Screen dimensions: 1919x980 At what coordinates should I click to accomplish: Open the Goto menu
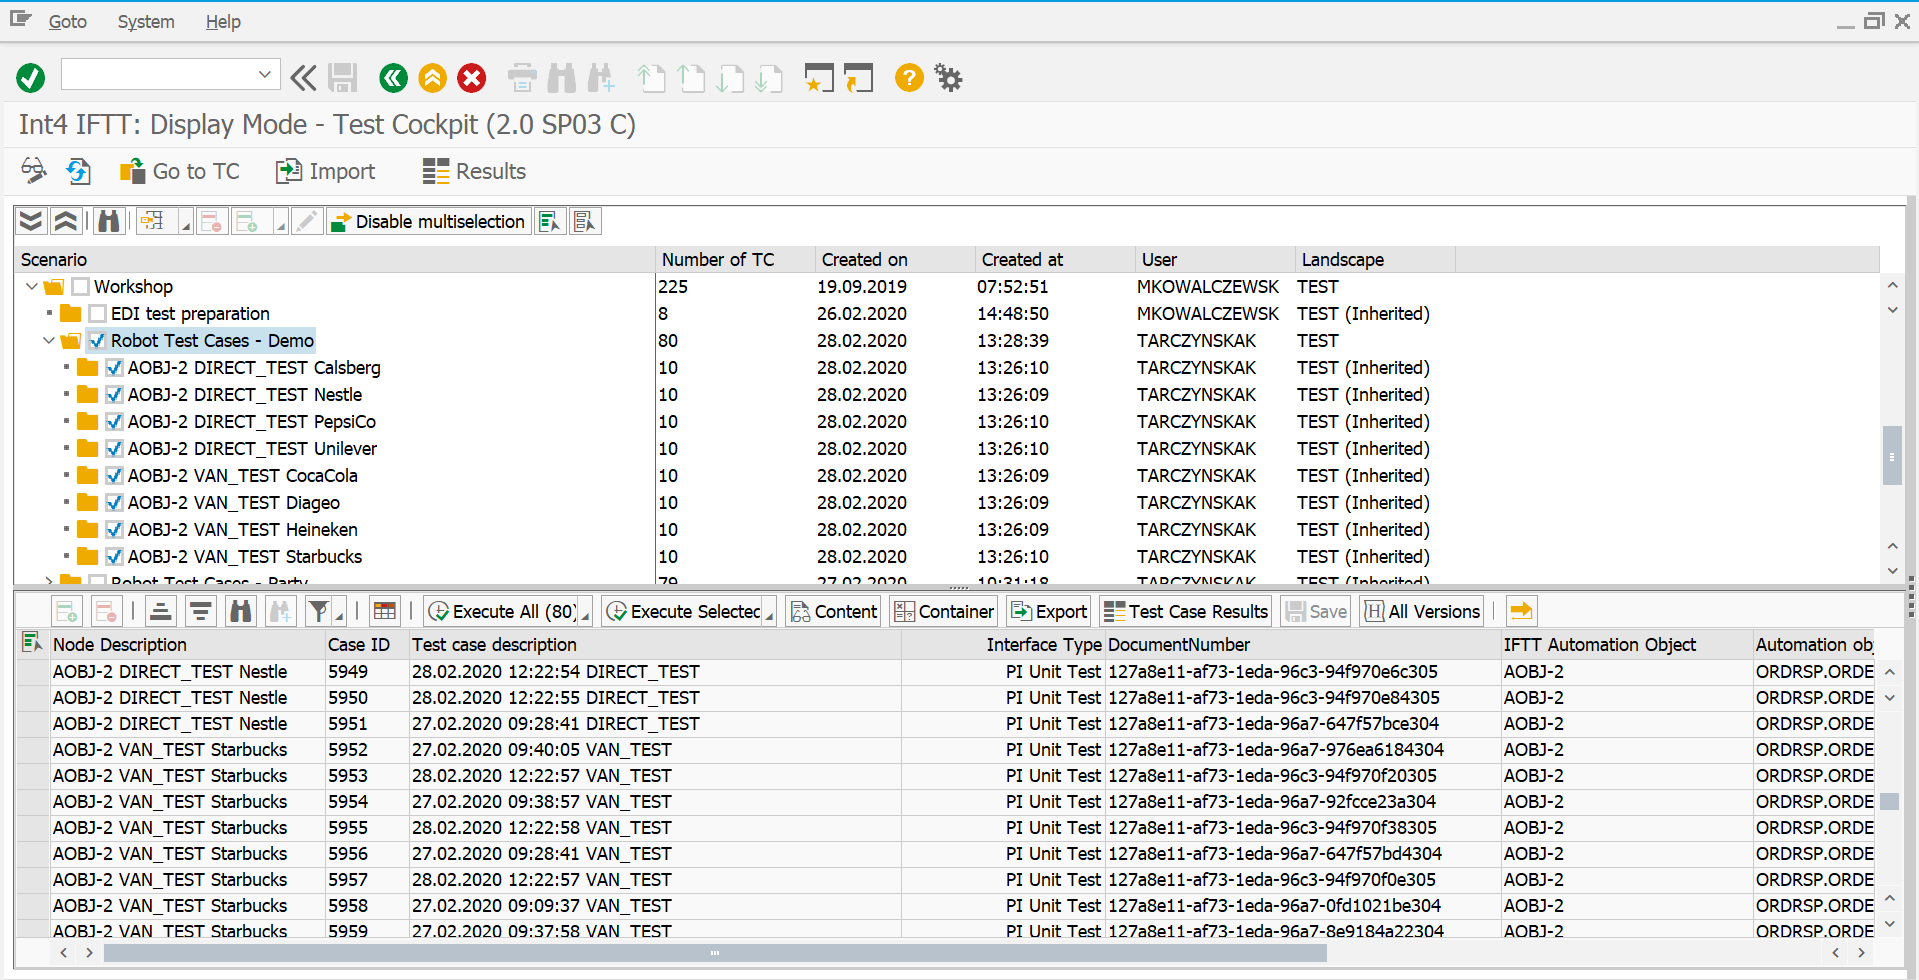click(x=67, y=21)
